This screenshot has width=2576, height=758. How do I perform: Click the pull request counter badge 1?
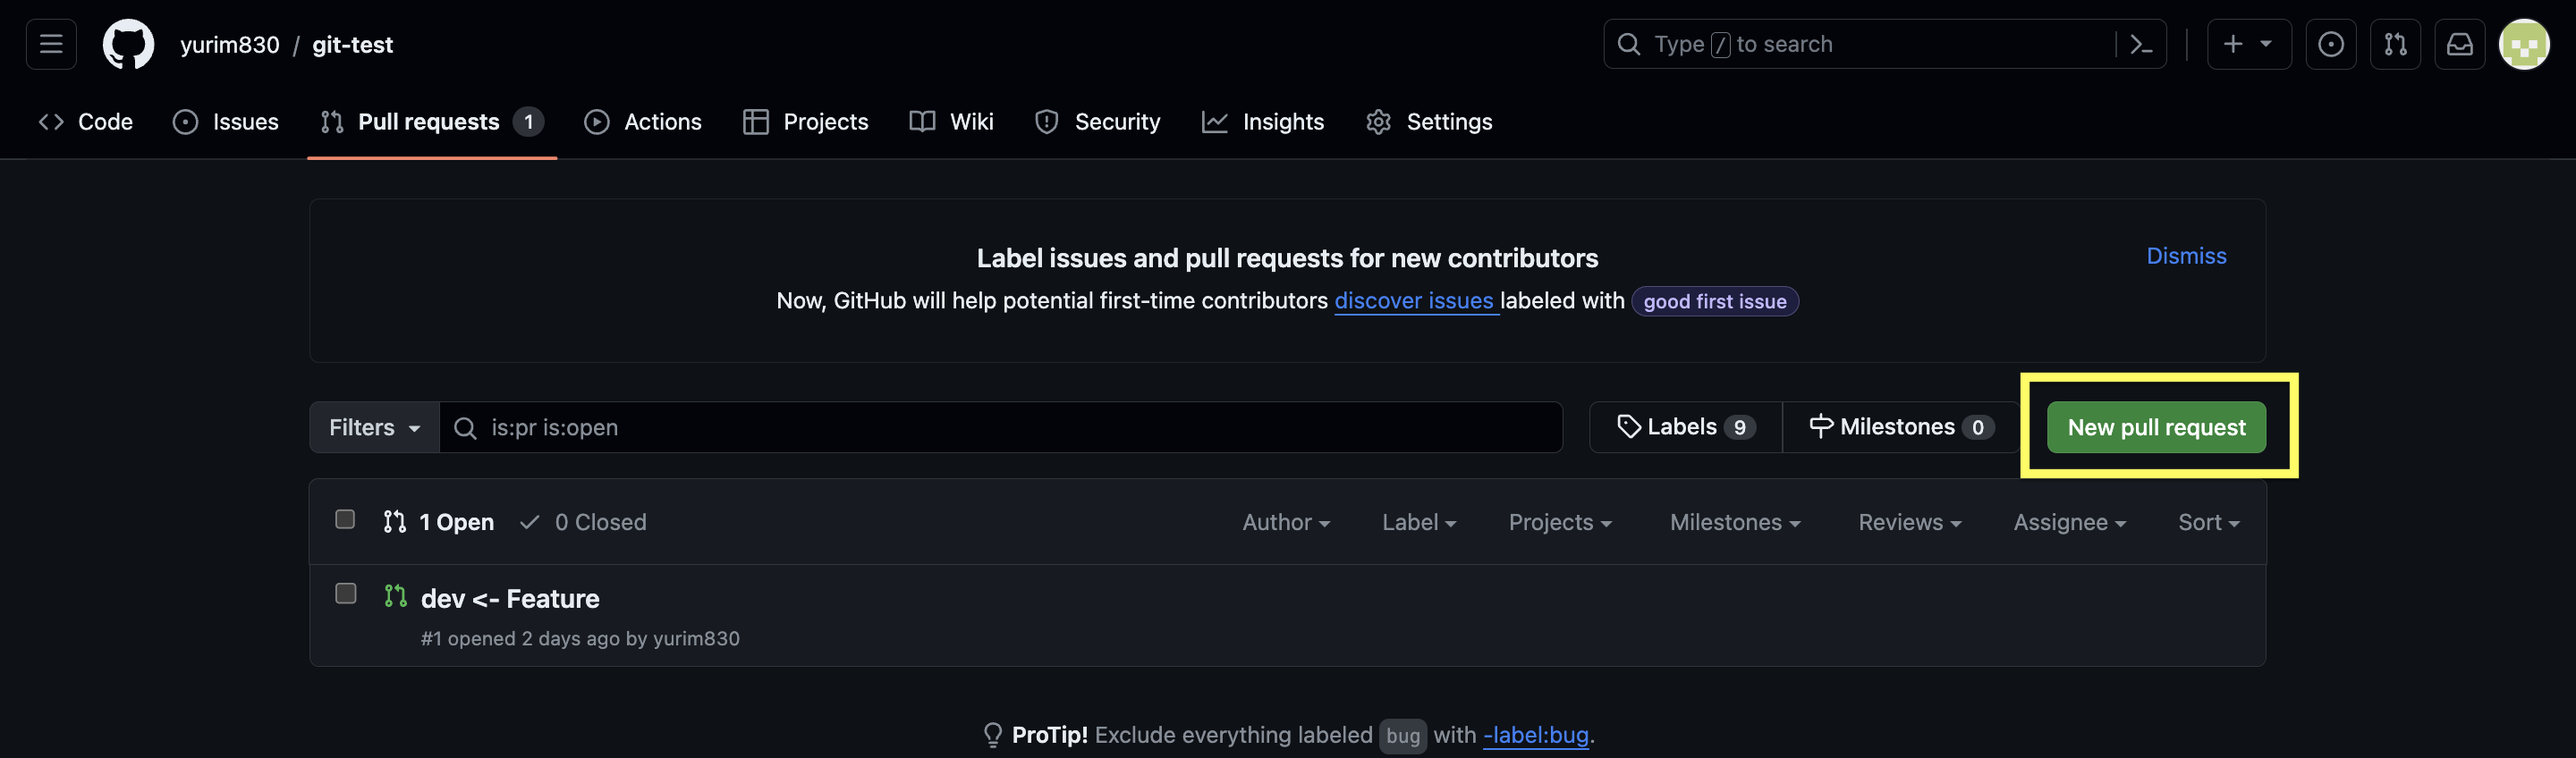click(x=528, y=122)
